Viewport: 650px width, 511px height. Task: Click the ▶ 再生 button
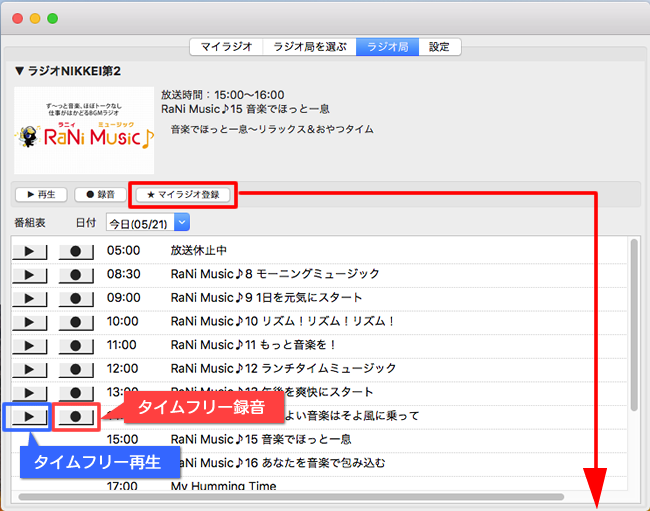tap(41, 194)
